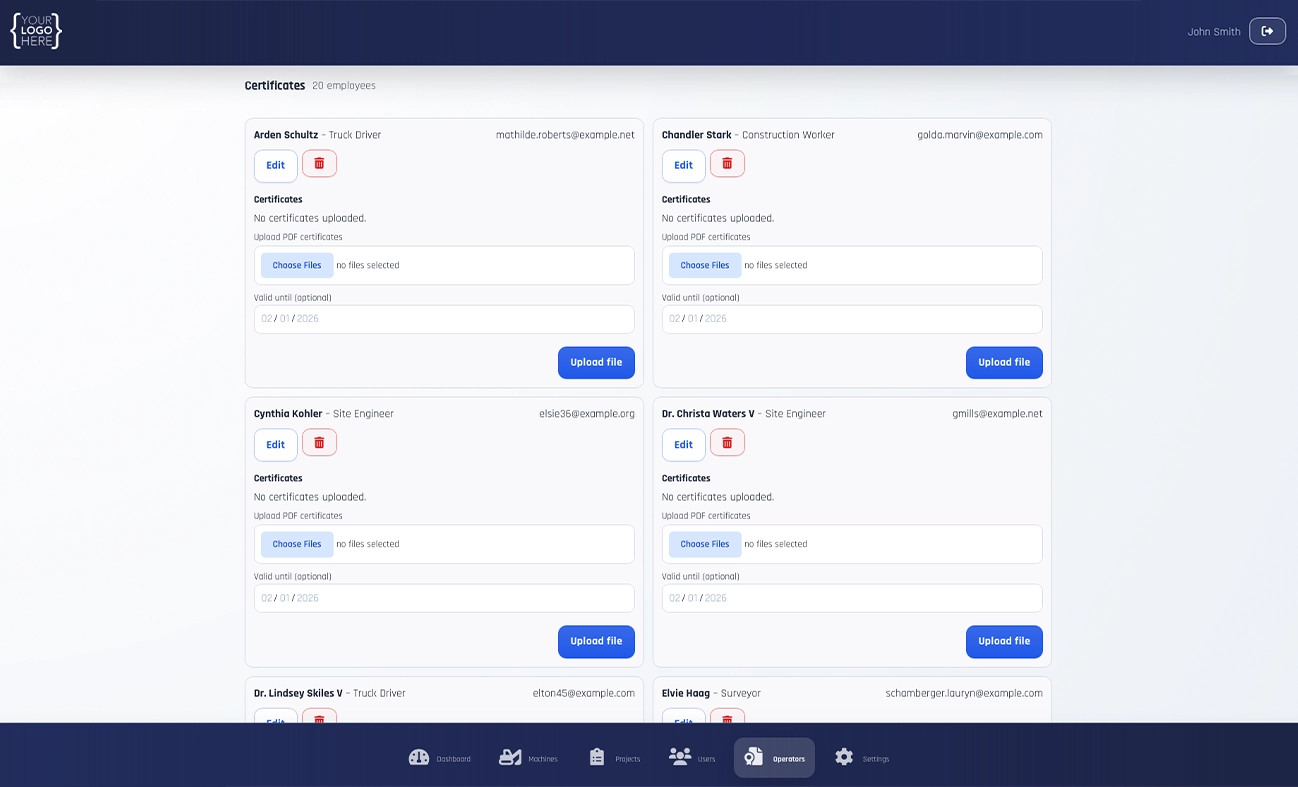Viewport: 1298px width, 787px height.
Task: Upload file for Arden Schultz
Action: click(x=596, y=362)
